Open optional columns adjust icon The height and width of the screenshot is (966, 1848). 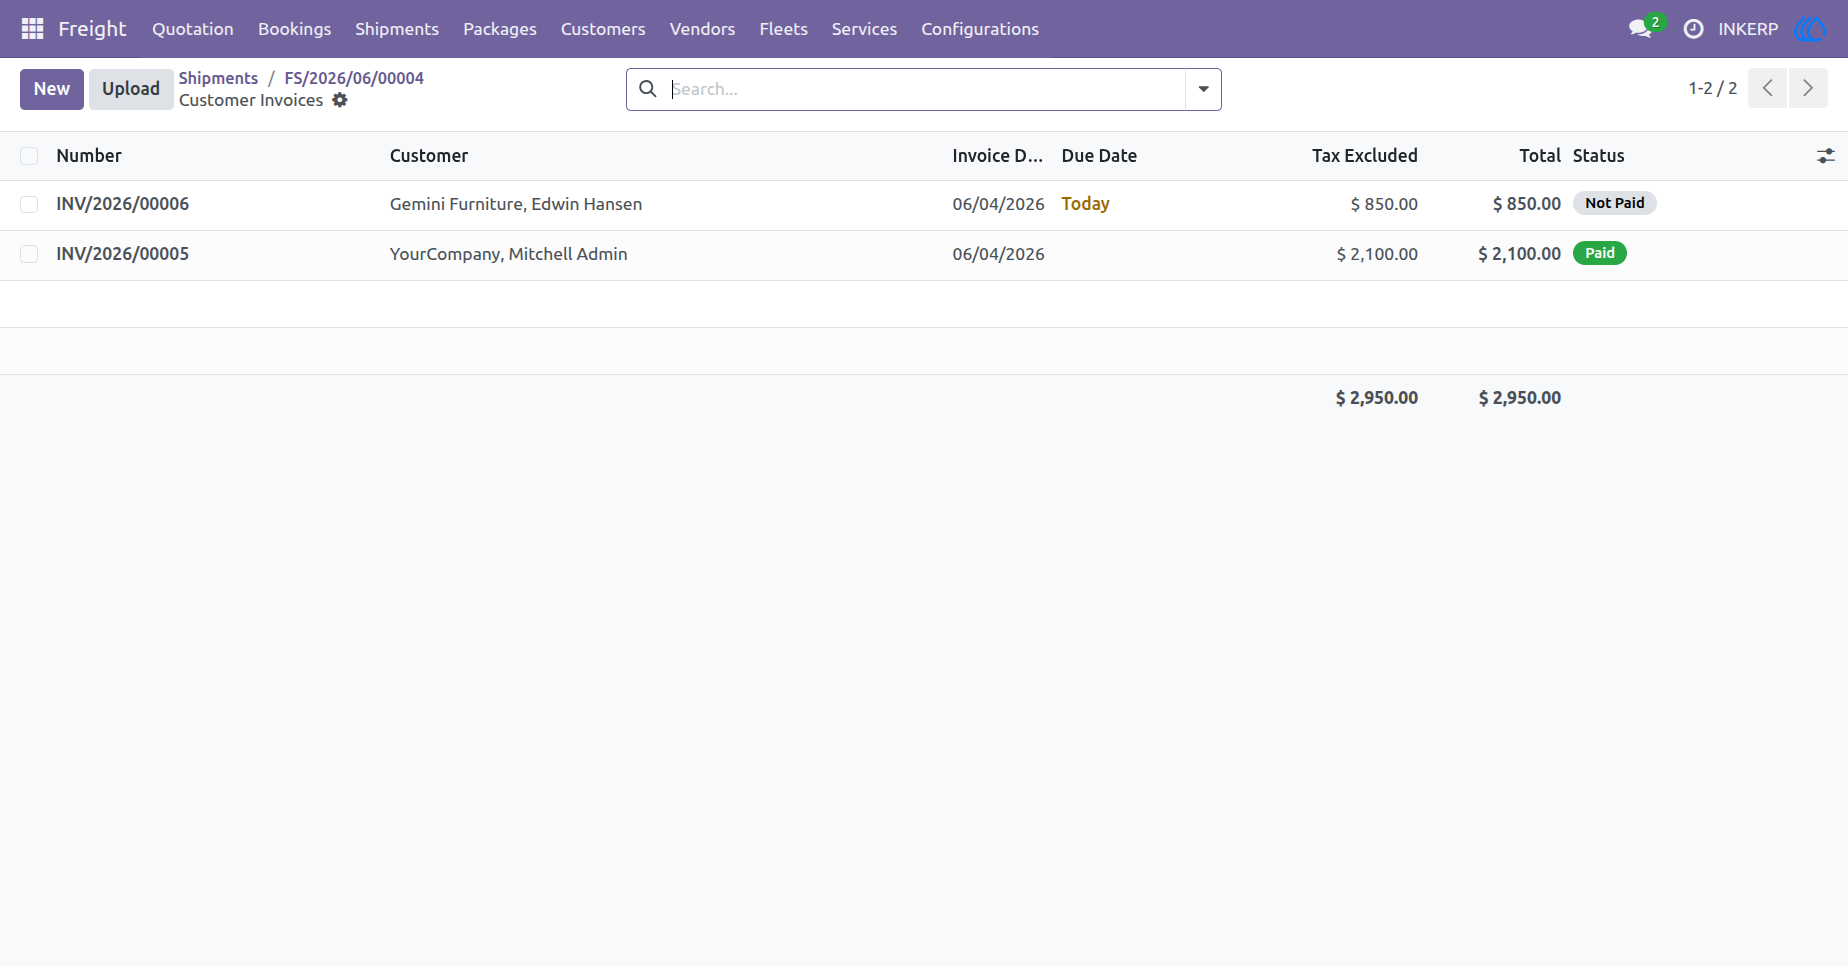(x=1826, y=156)
